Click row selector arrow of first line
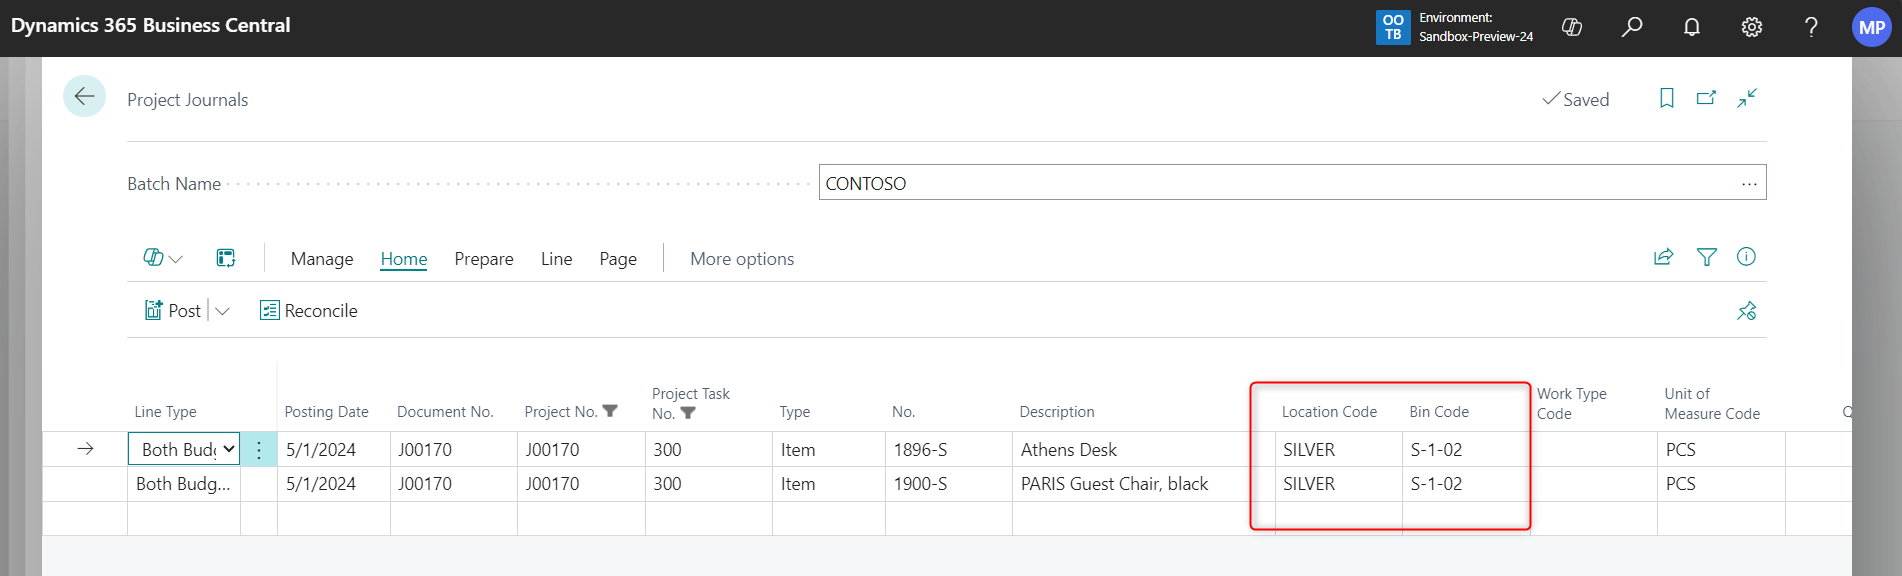This screenshot has height=576, width=1902. click(x=85, y=449)
